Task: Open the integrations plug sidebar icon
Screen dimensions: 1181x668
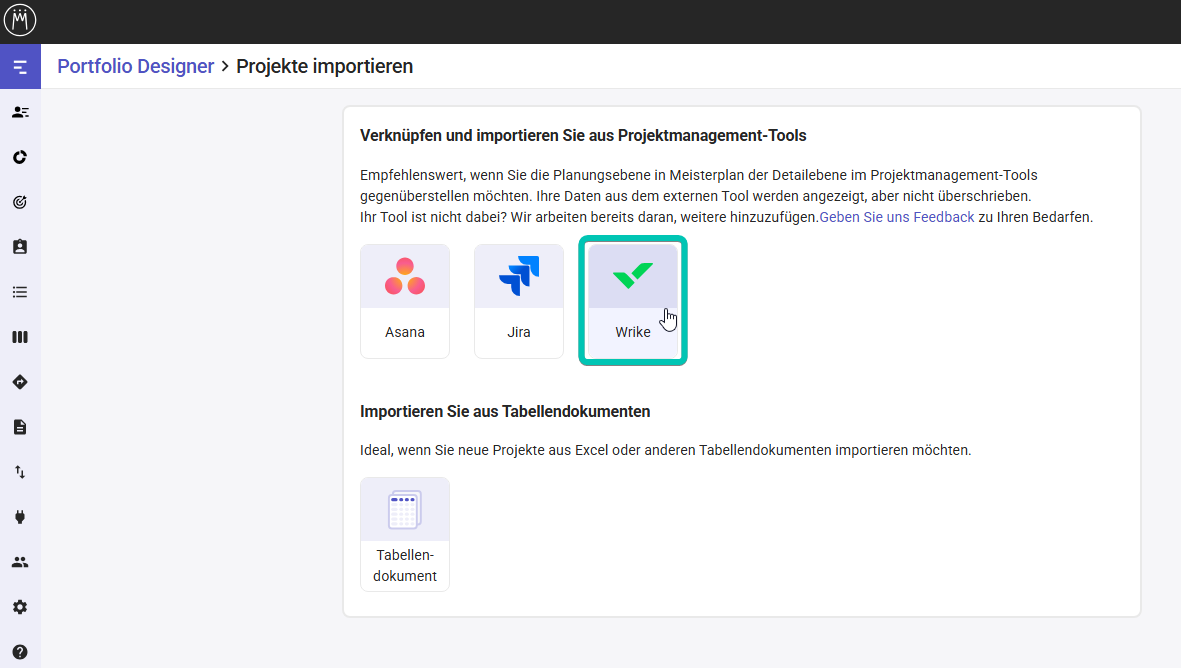Action: point(20,517)
